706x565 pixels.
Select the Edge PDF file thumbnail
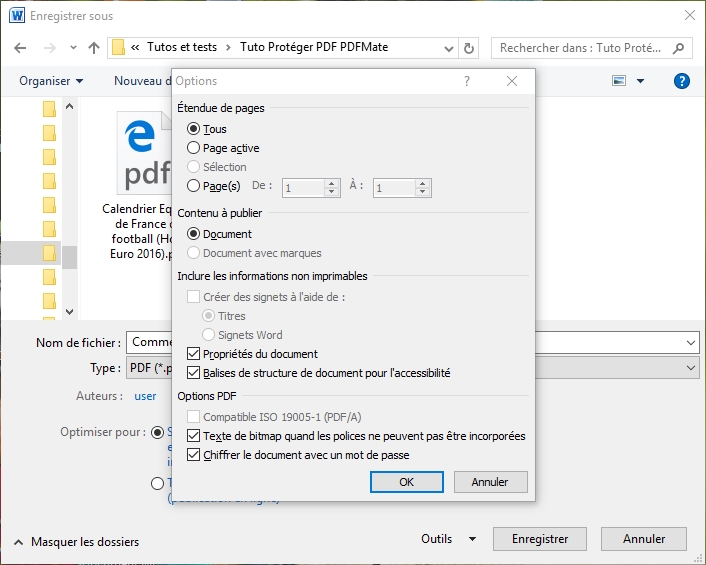click(144, 153)
